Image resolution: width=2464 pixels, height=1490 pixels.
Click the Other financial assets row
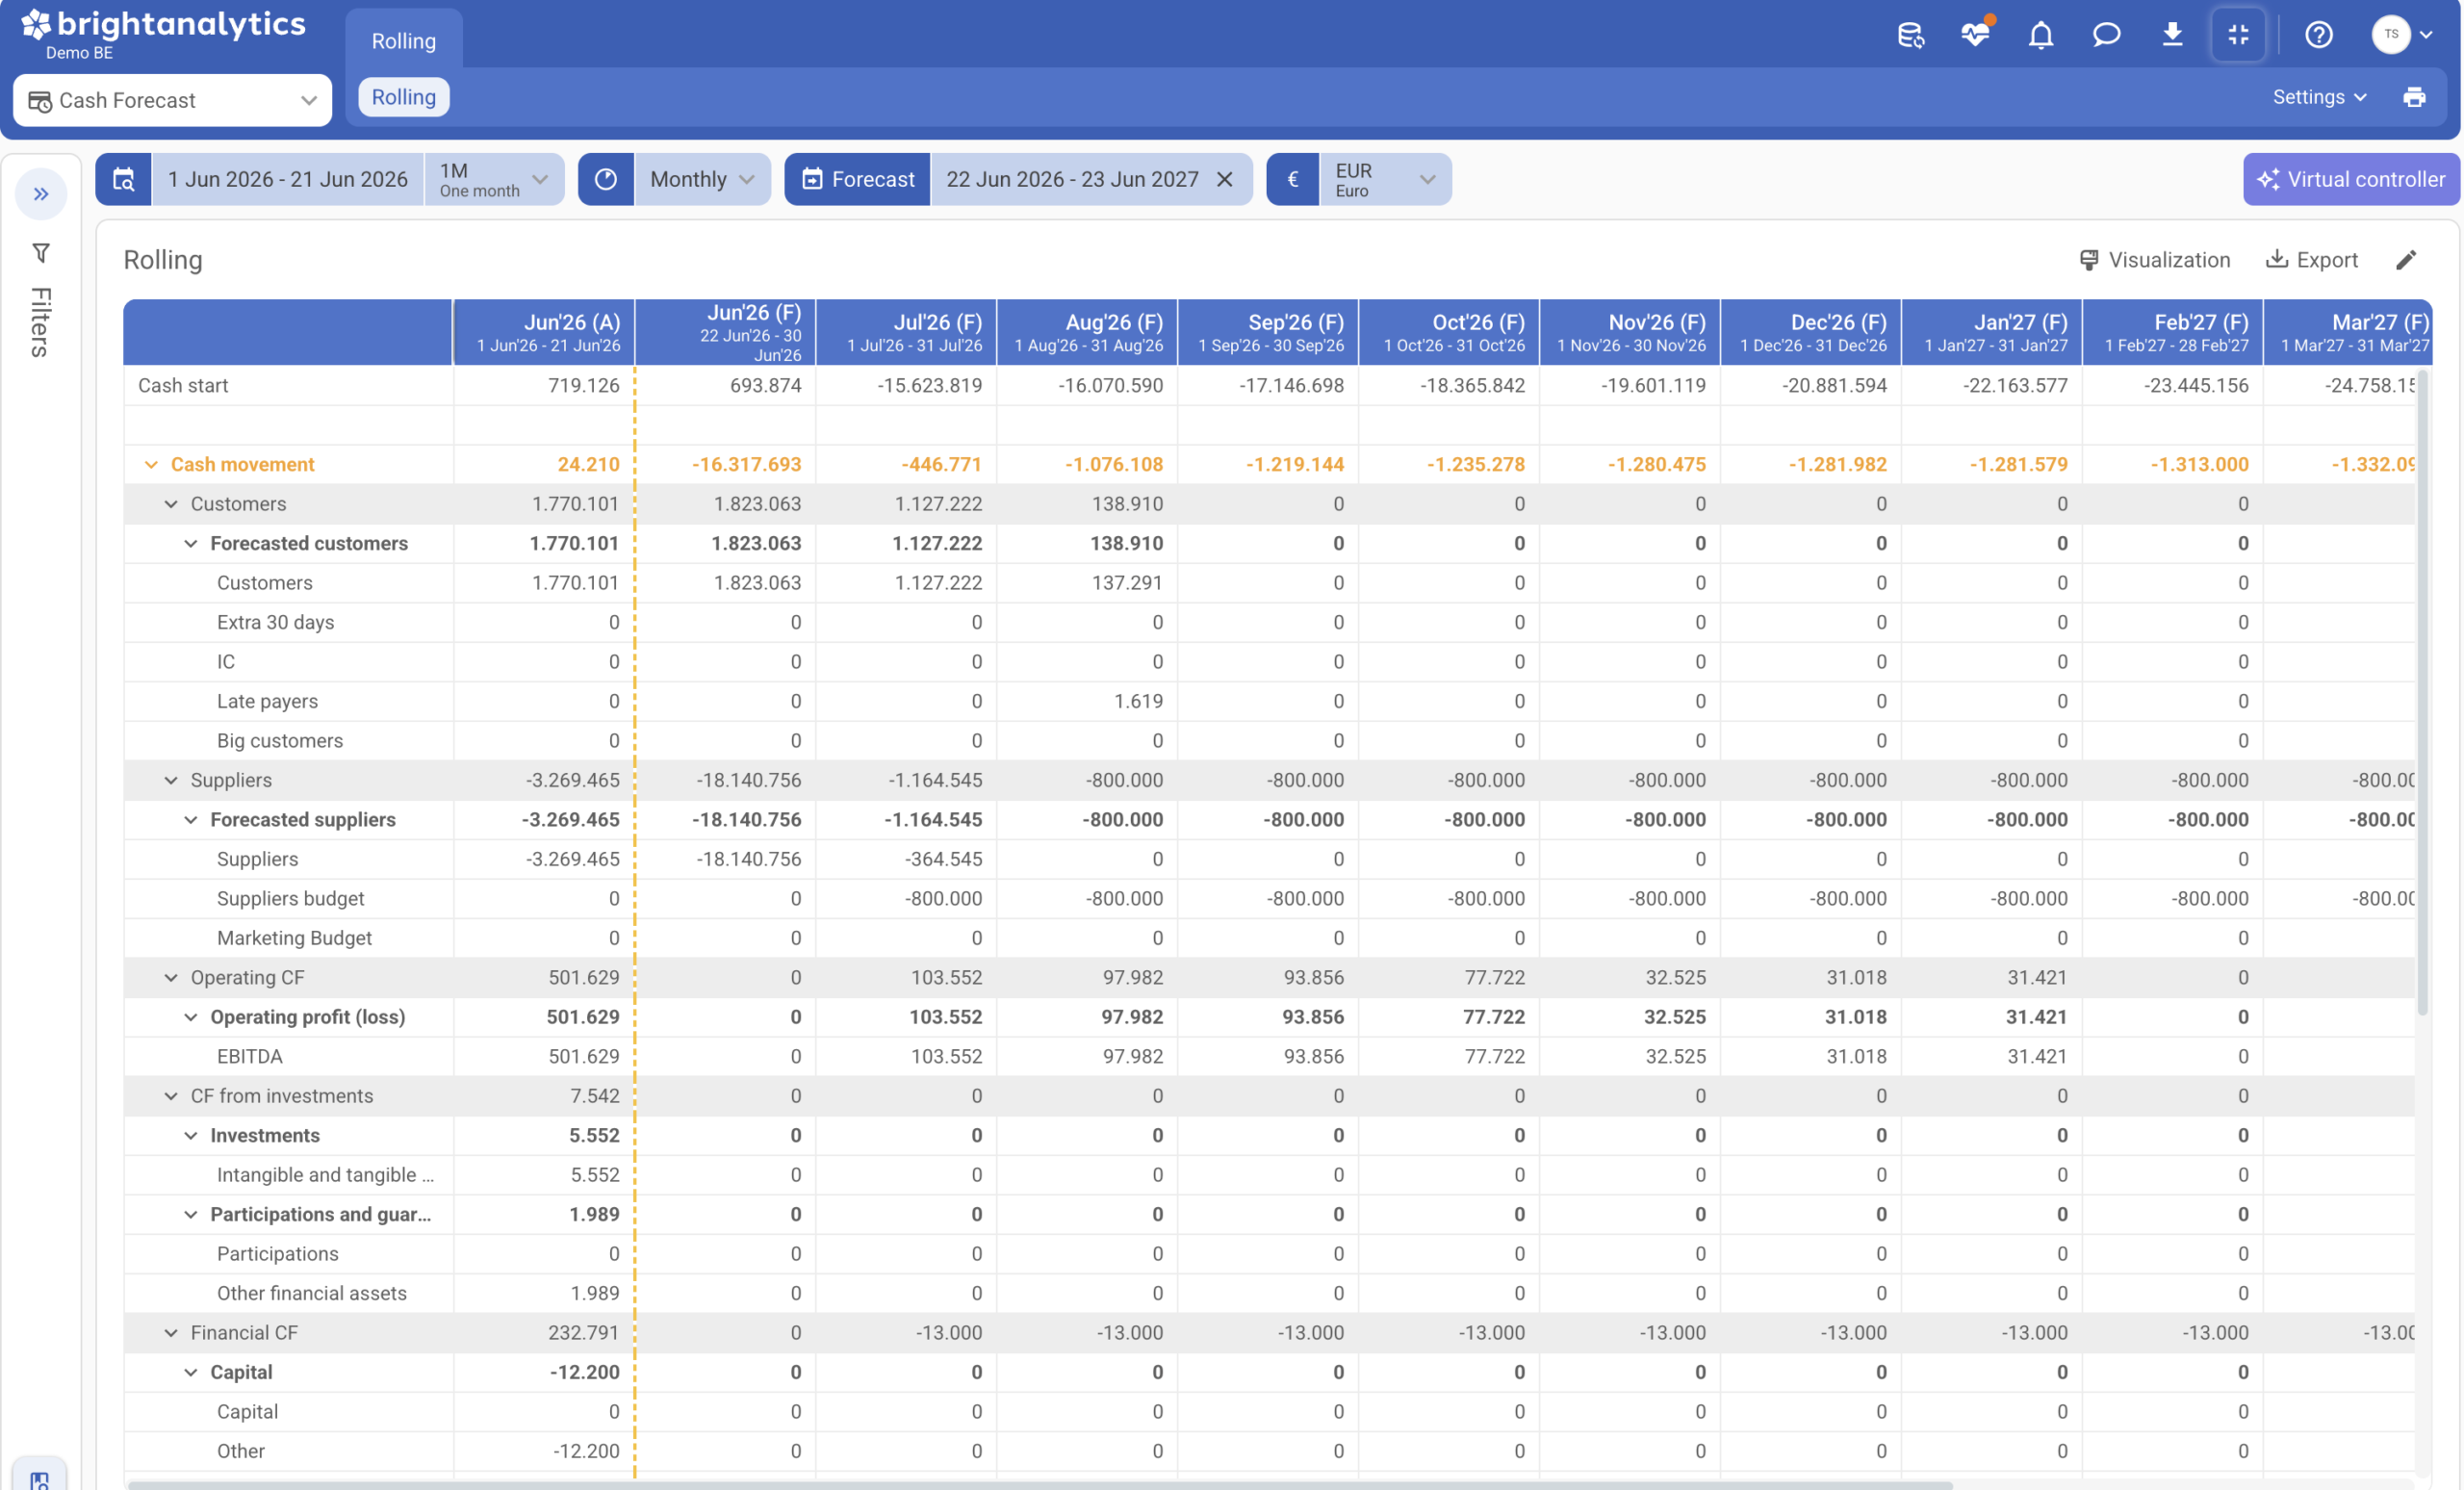(312, 1293)
